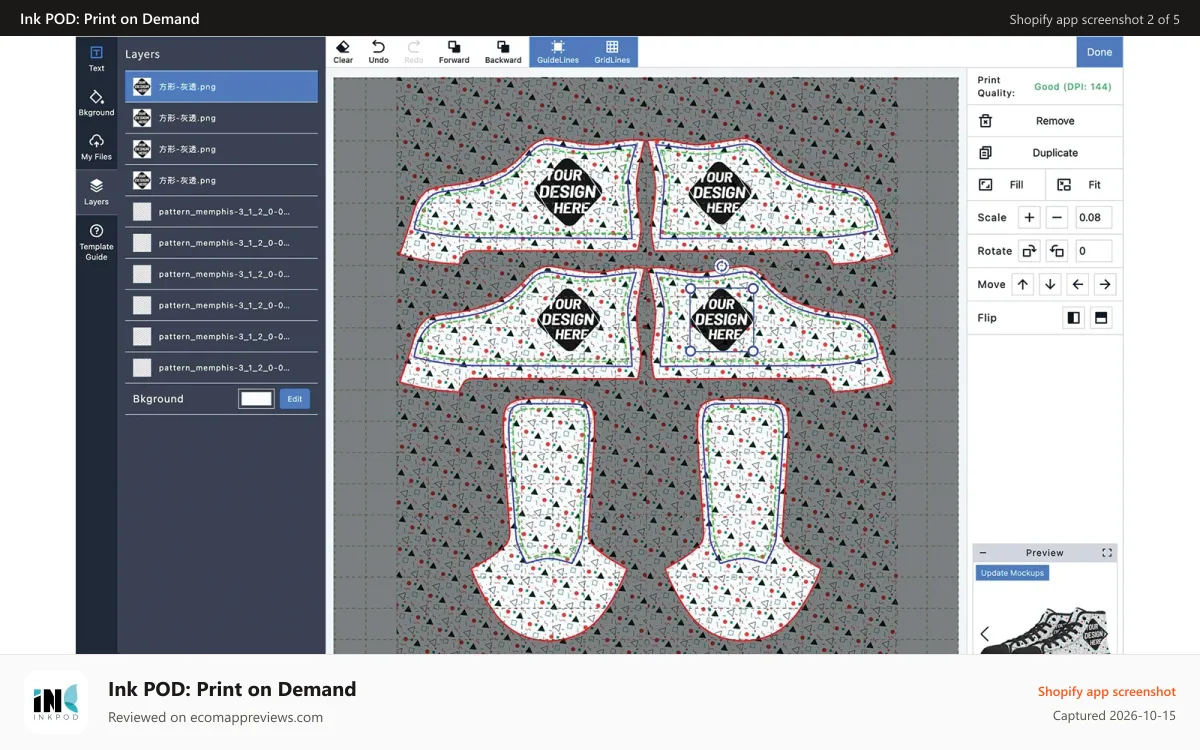The width and height of the screenshot is (1200, 750).
Task: Switch to the Layers sidebar panel
Action: click(96, 191)
